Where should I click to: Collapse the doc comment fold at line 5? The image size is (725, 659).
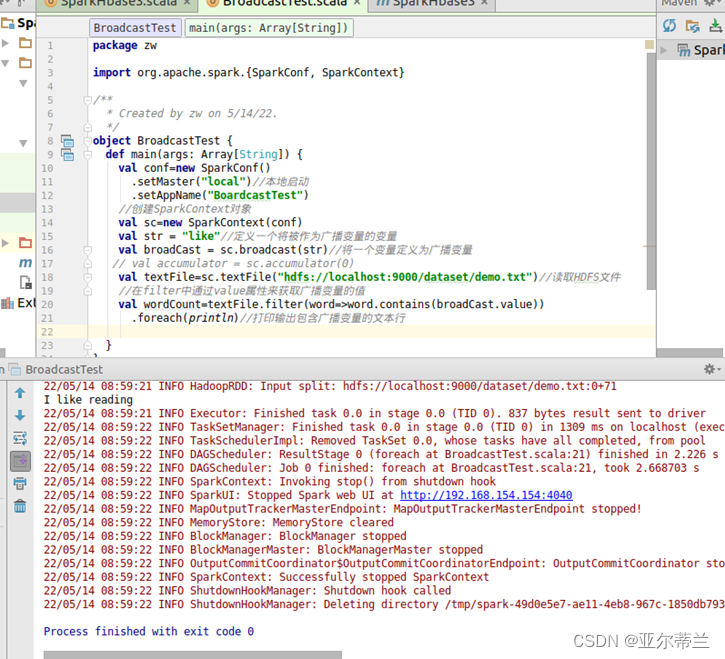click(87, 100)
